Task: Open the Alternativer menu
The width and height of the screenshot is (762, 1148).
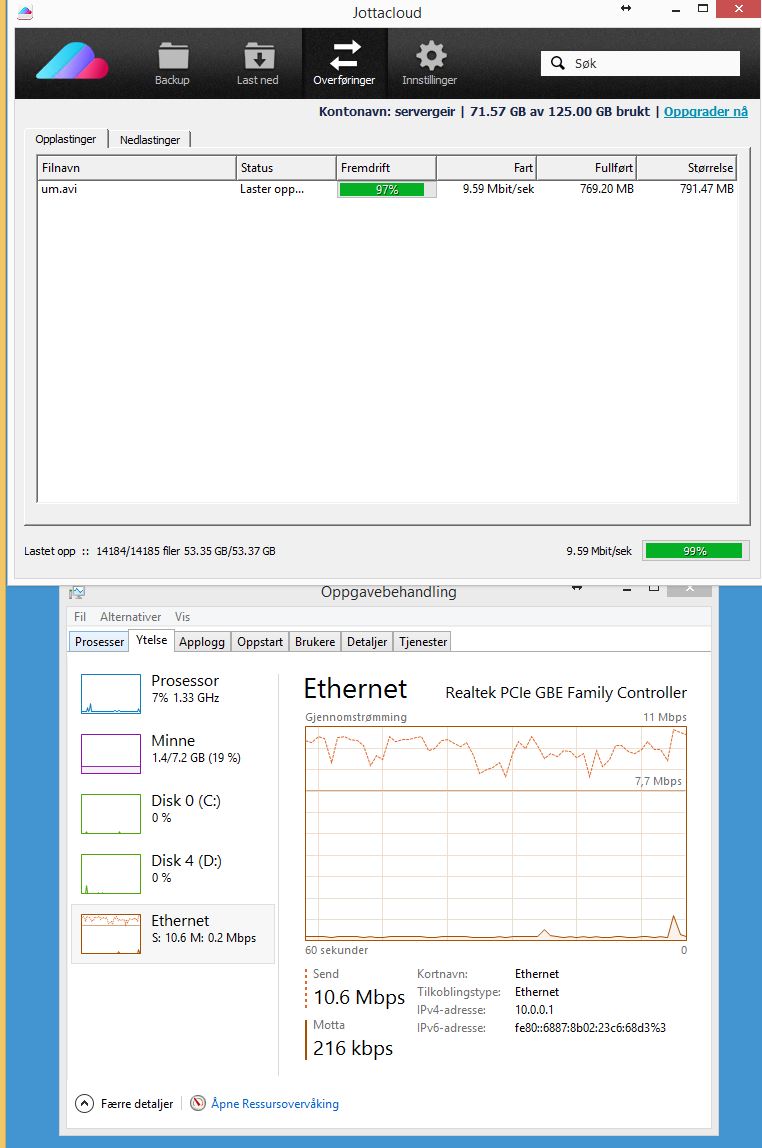Action: pyautogui.click(x=130, y=616)
